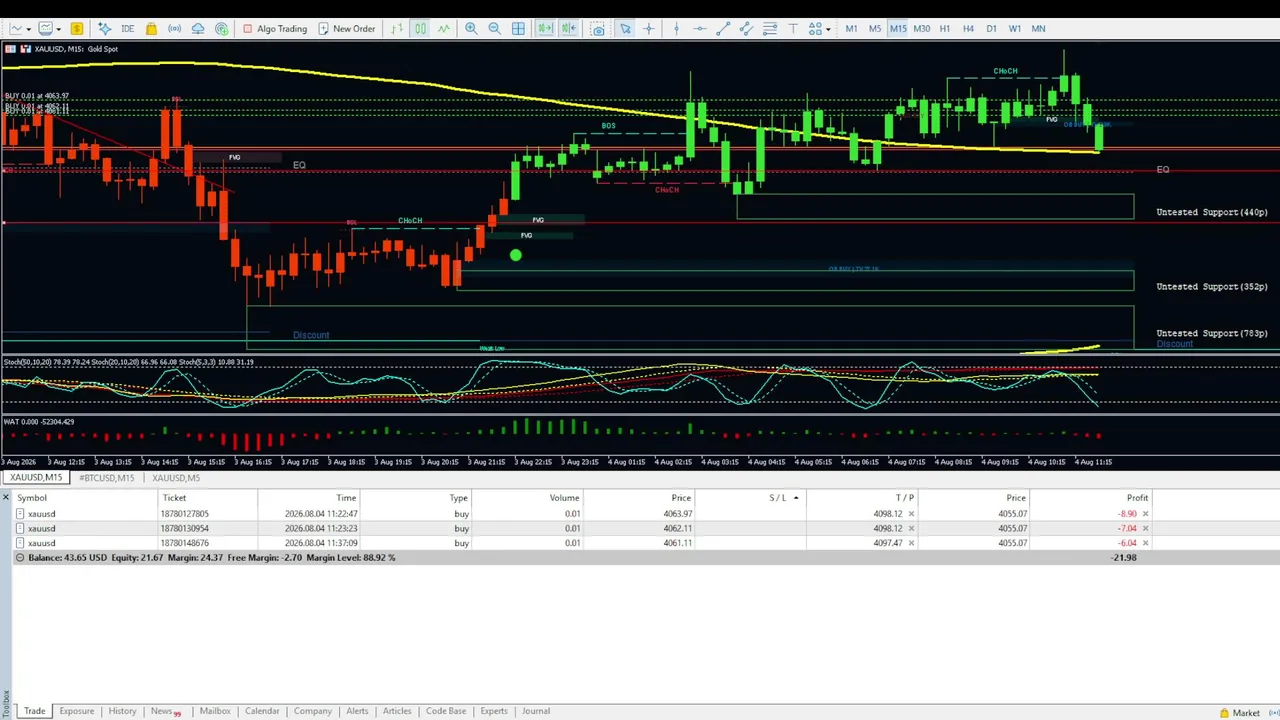Draw an equidistant channel
The image size is (1280, 720).
pyautogui.click(x=746, y=28)
